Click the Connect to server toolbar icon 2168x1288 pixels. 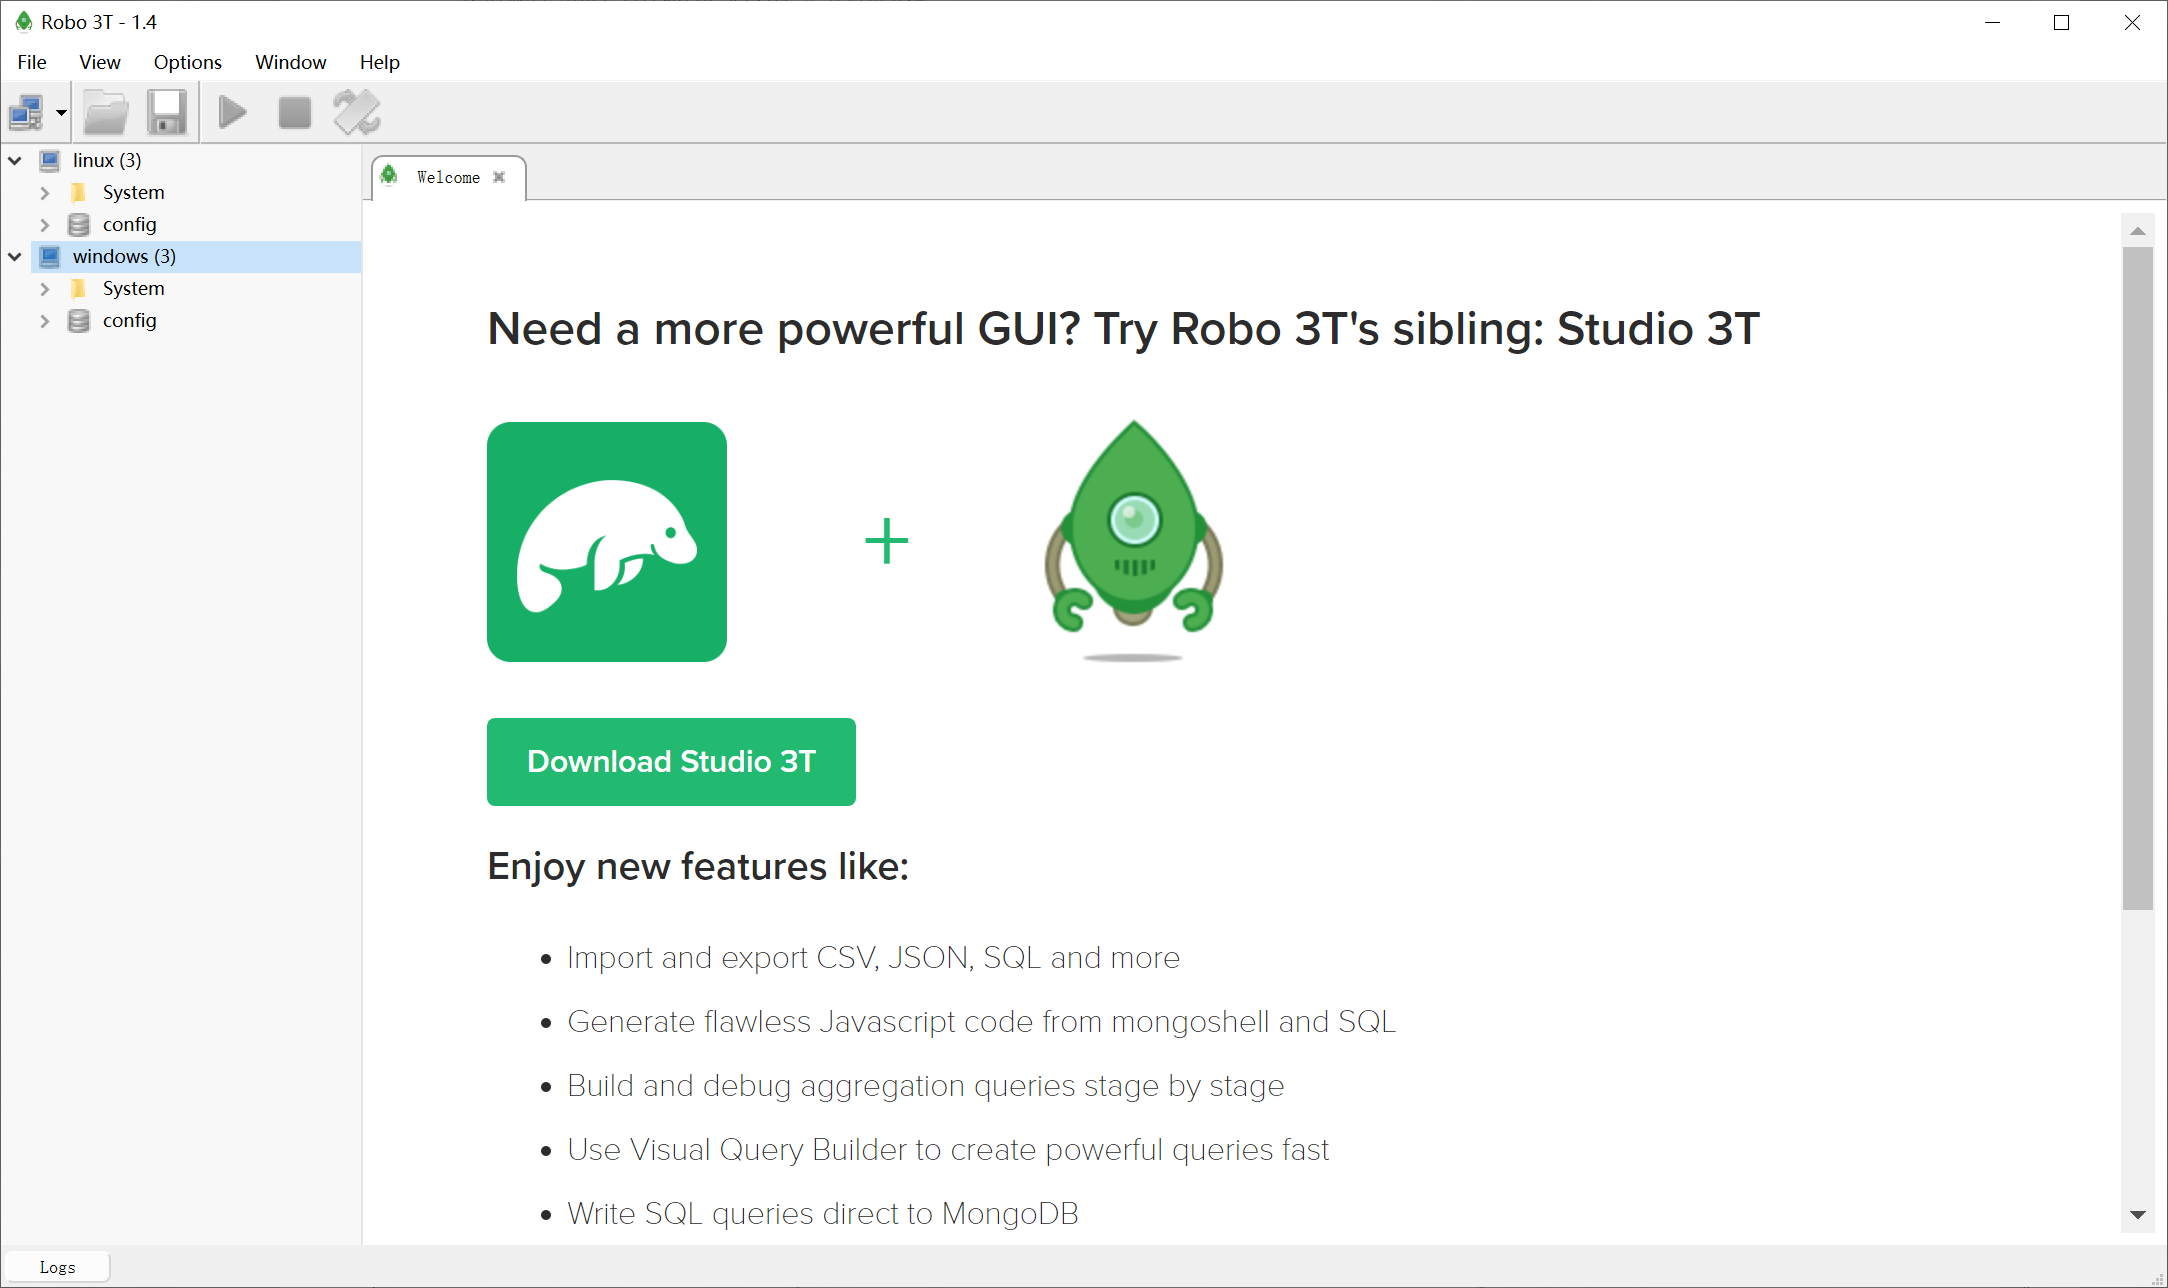pos(27,112)
